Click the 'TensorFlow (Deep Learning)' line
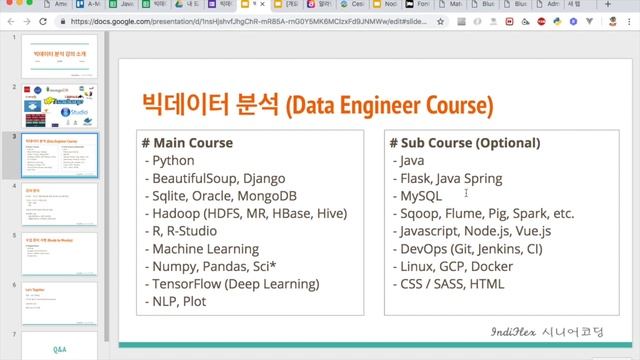 pos(232,284)
